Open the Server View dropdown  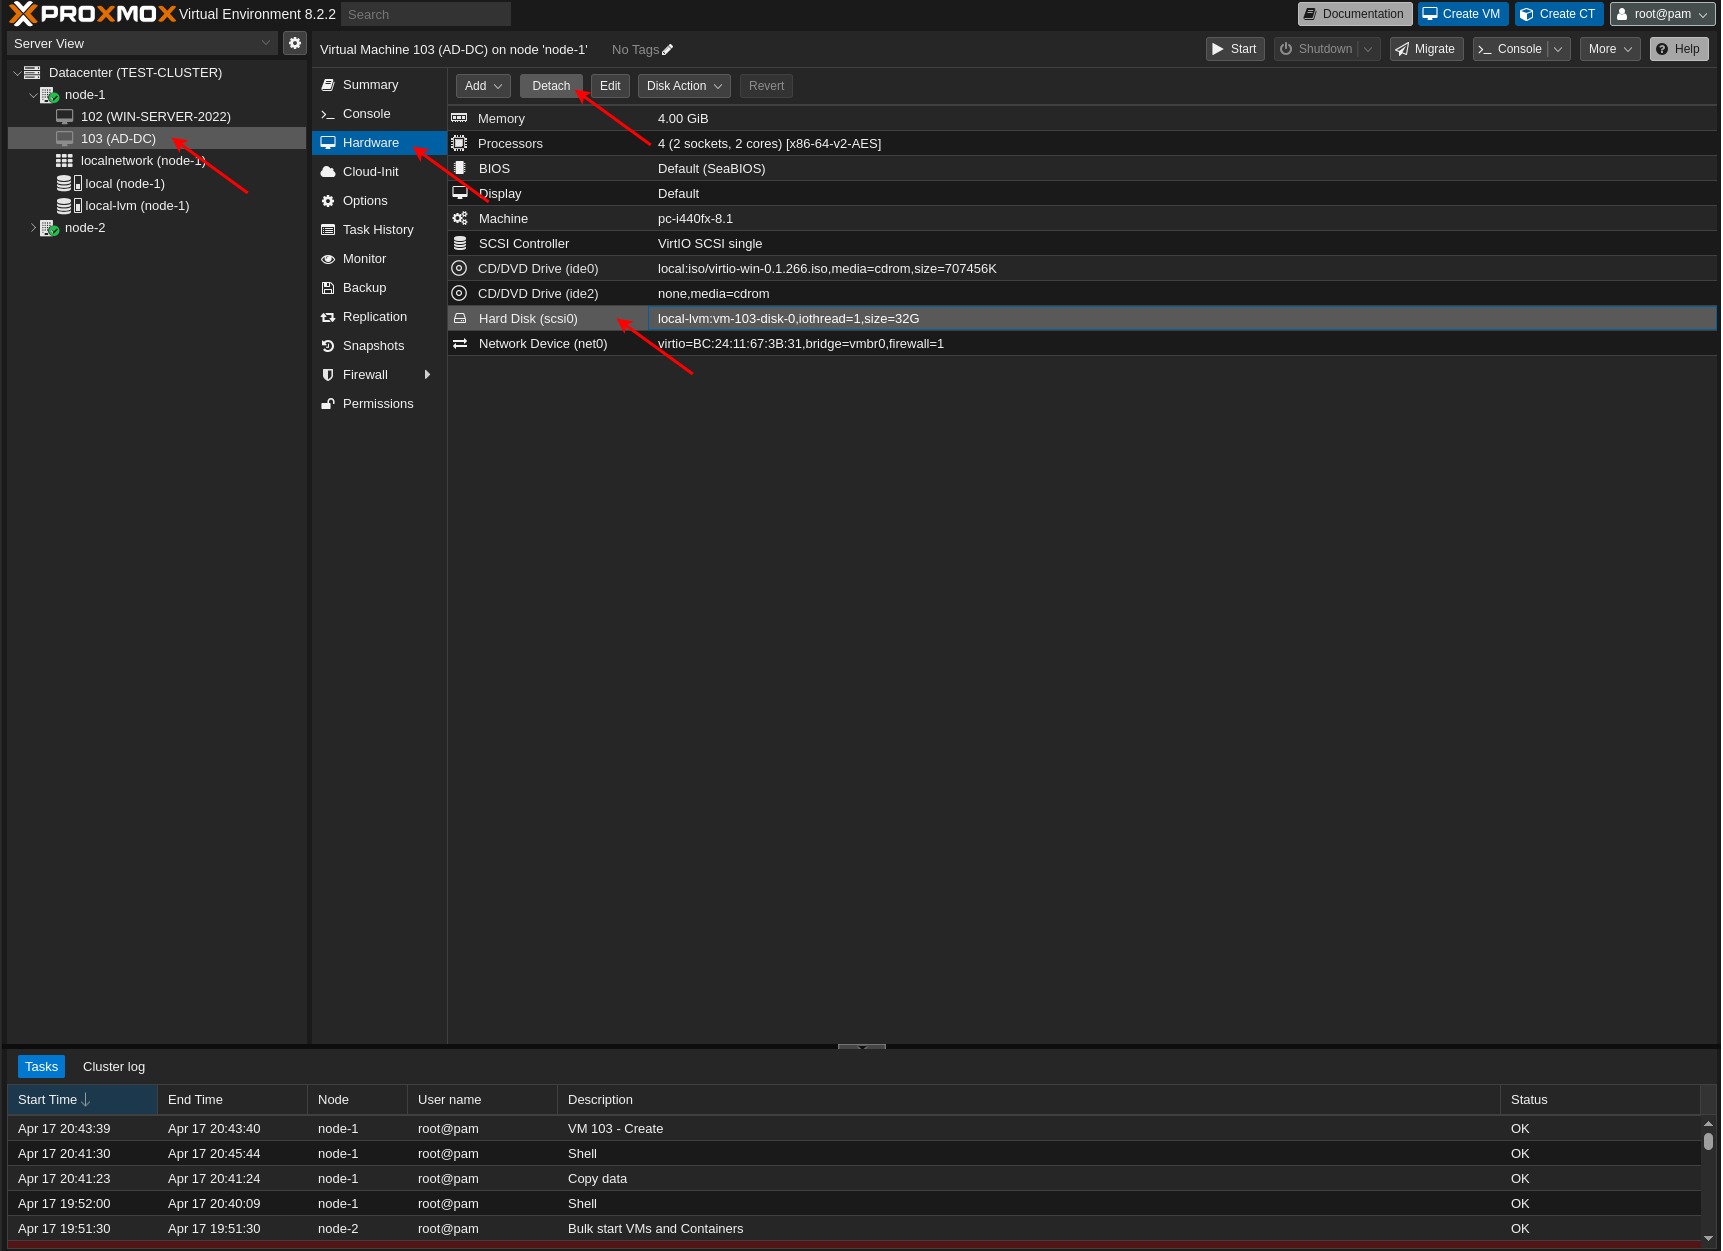(x=140, y=43)
